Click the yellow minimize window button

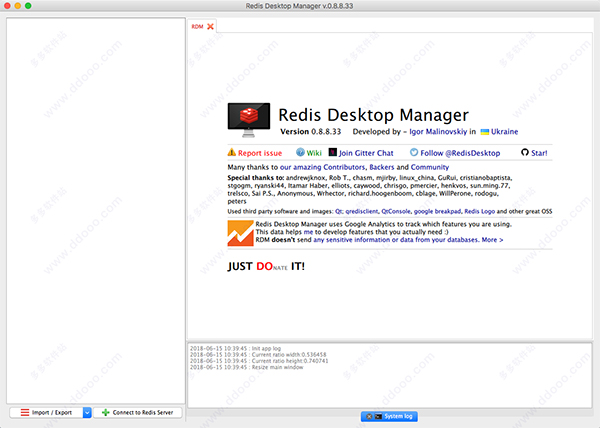click(18, 6)
